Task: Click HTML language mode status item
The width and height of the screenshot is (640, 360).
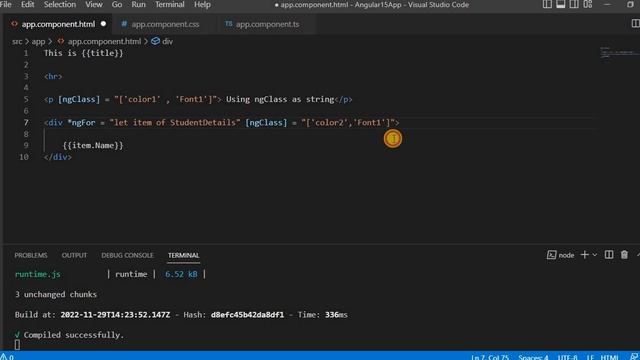Action: (x=609, y=357)
